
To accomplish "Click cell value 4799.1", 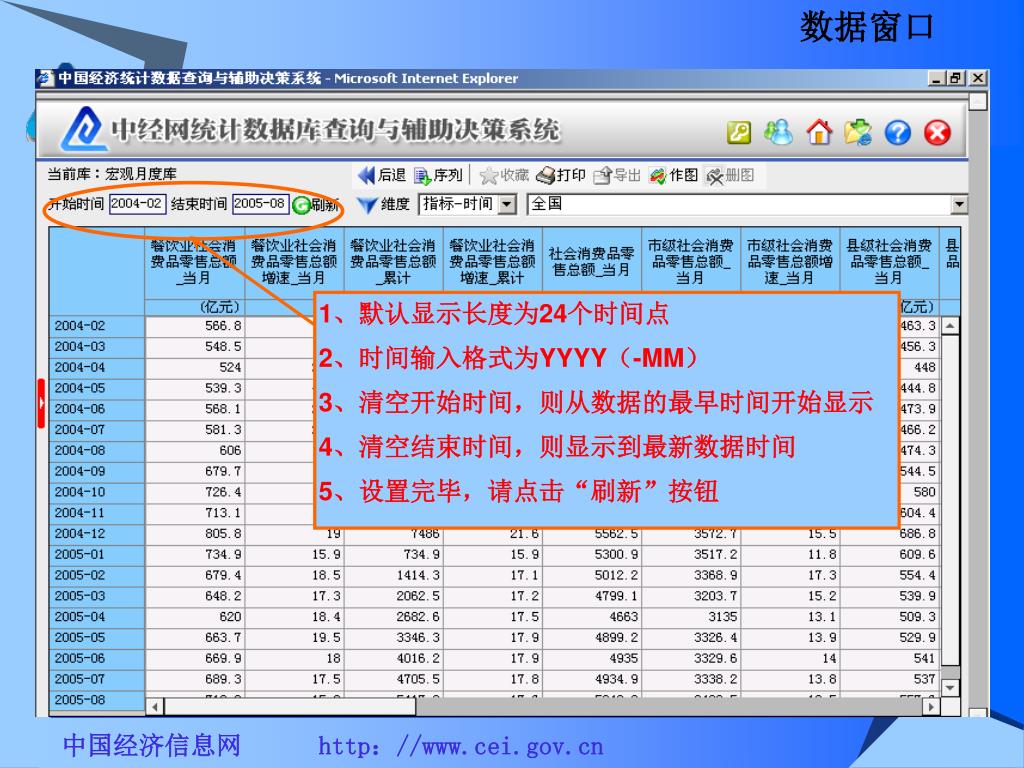I will coord(592,596).
